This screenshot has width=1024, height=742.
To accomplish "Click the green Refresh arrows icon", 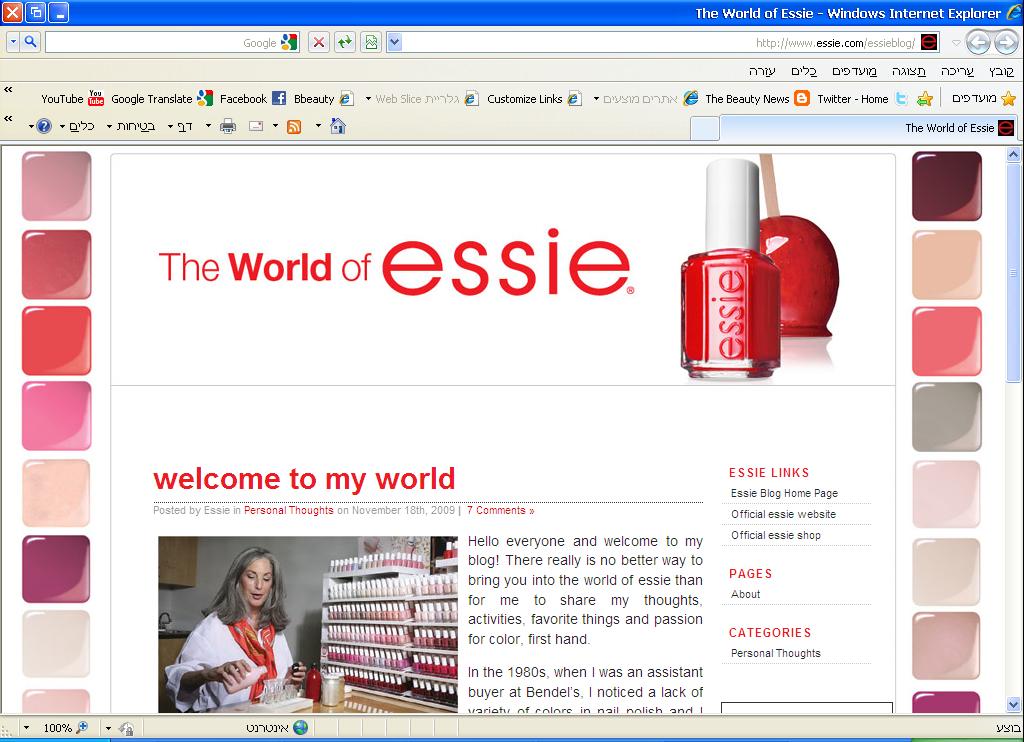I will click(345, 42).
